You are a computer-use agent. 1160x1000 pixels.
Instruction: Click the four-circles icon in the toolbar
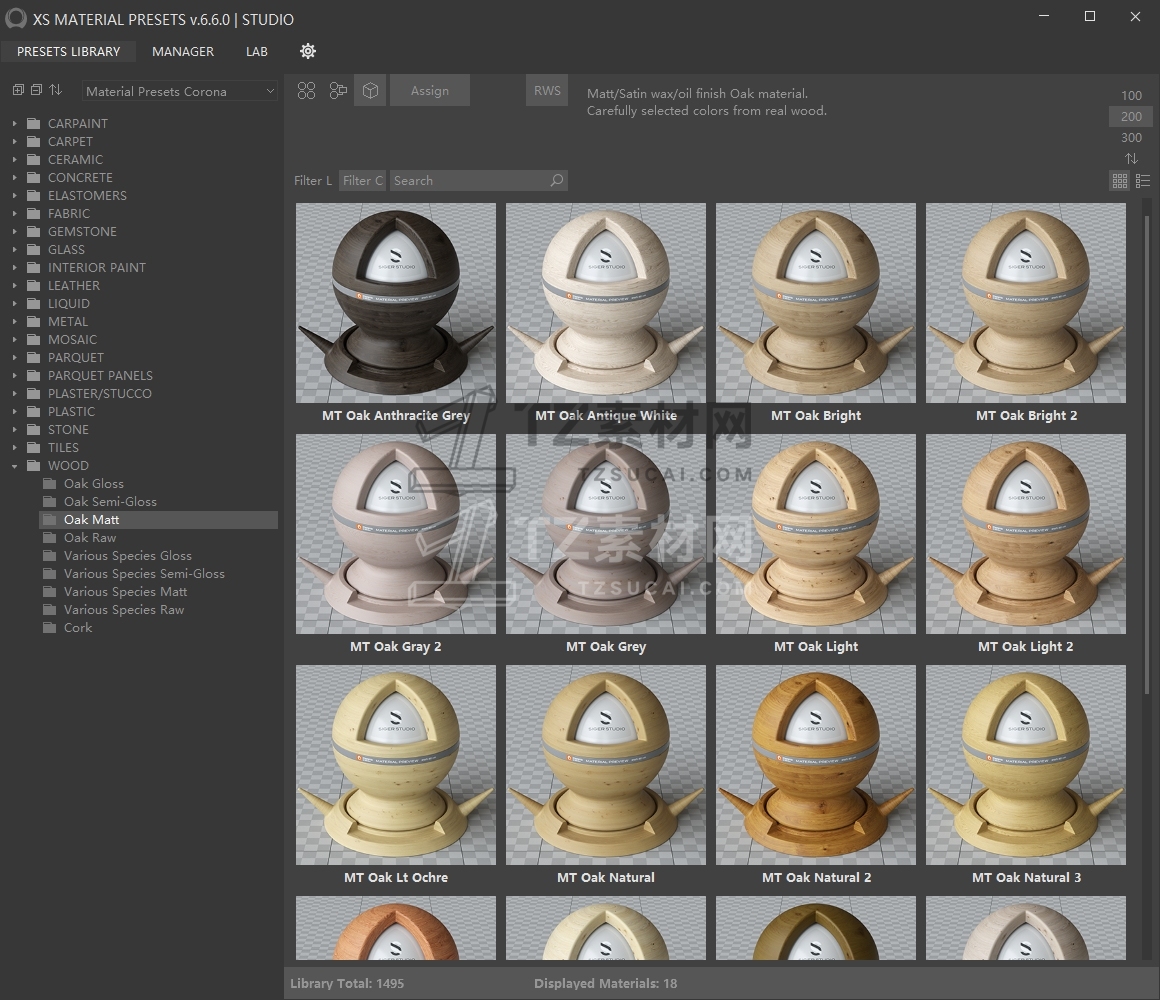(306, 91)
